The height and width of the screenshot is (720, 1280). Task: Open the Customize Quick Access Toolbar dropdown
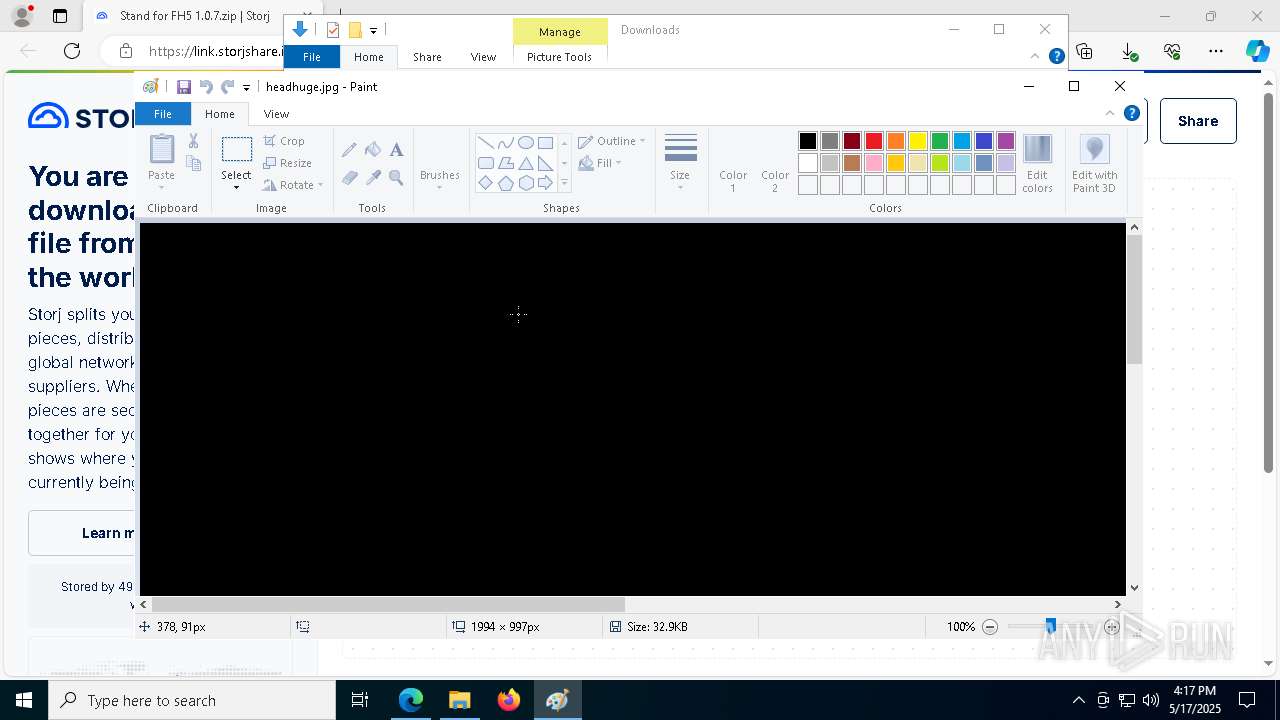[x=246, y=88]
